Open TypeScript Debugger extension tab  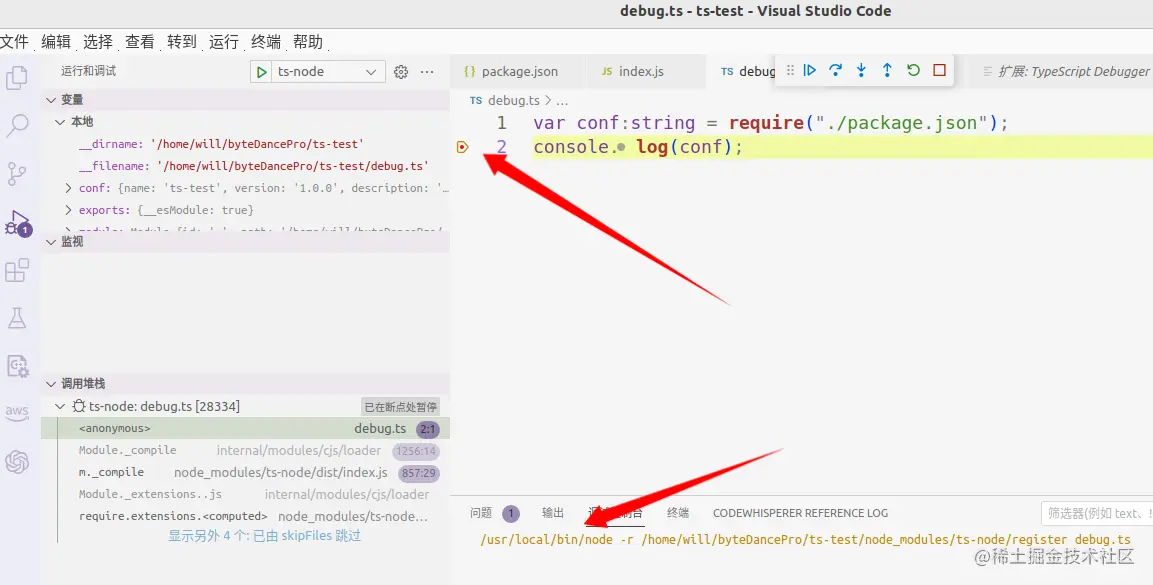(1065, 71)
